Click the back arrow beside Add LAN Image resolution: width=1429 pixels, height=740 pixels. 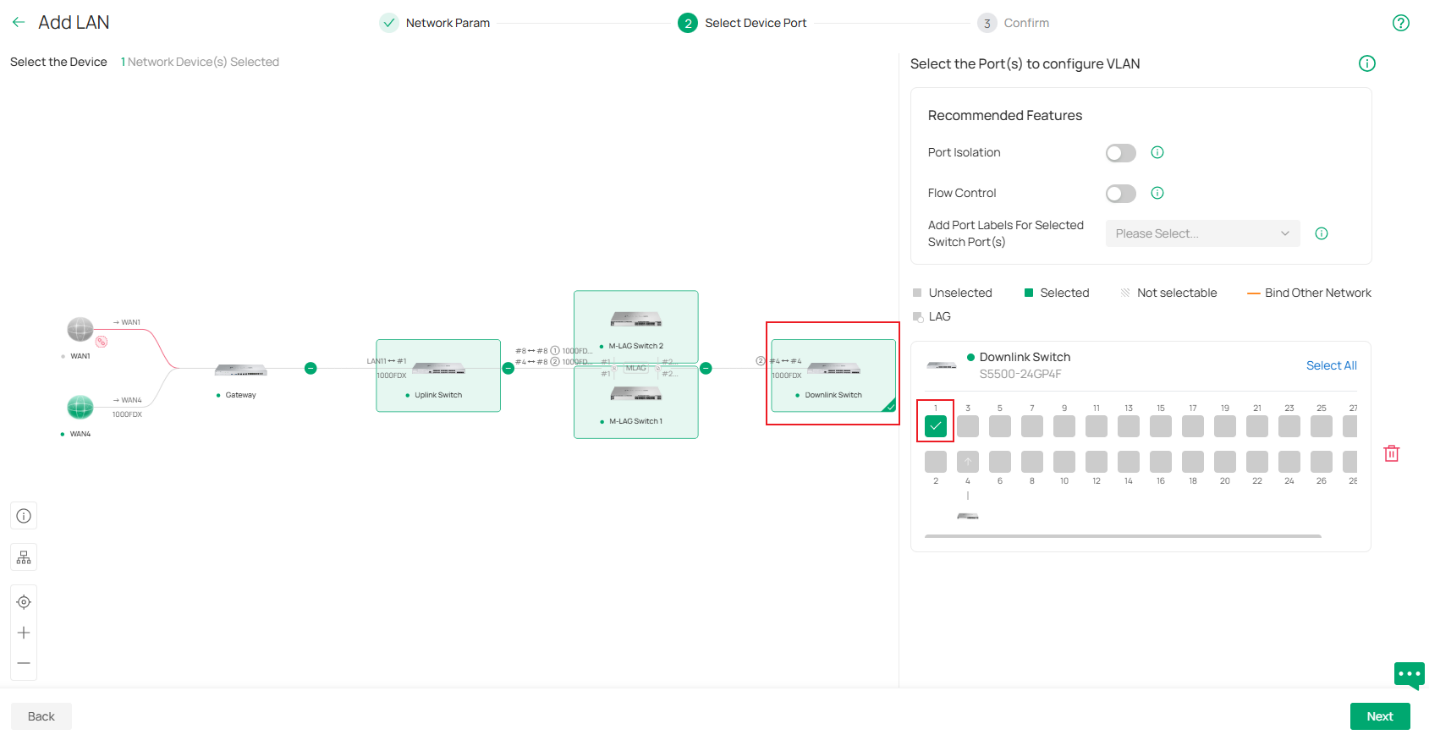click(x=18, y=22)
